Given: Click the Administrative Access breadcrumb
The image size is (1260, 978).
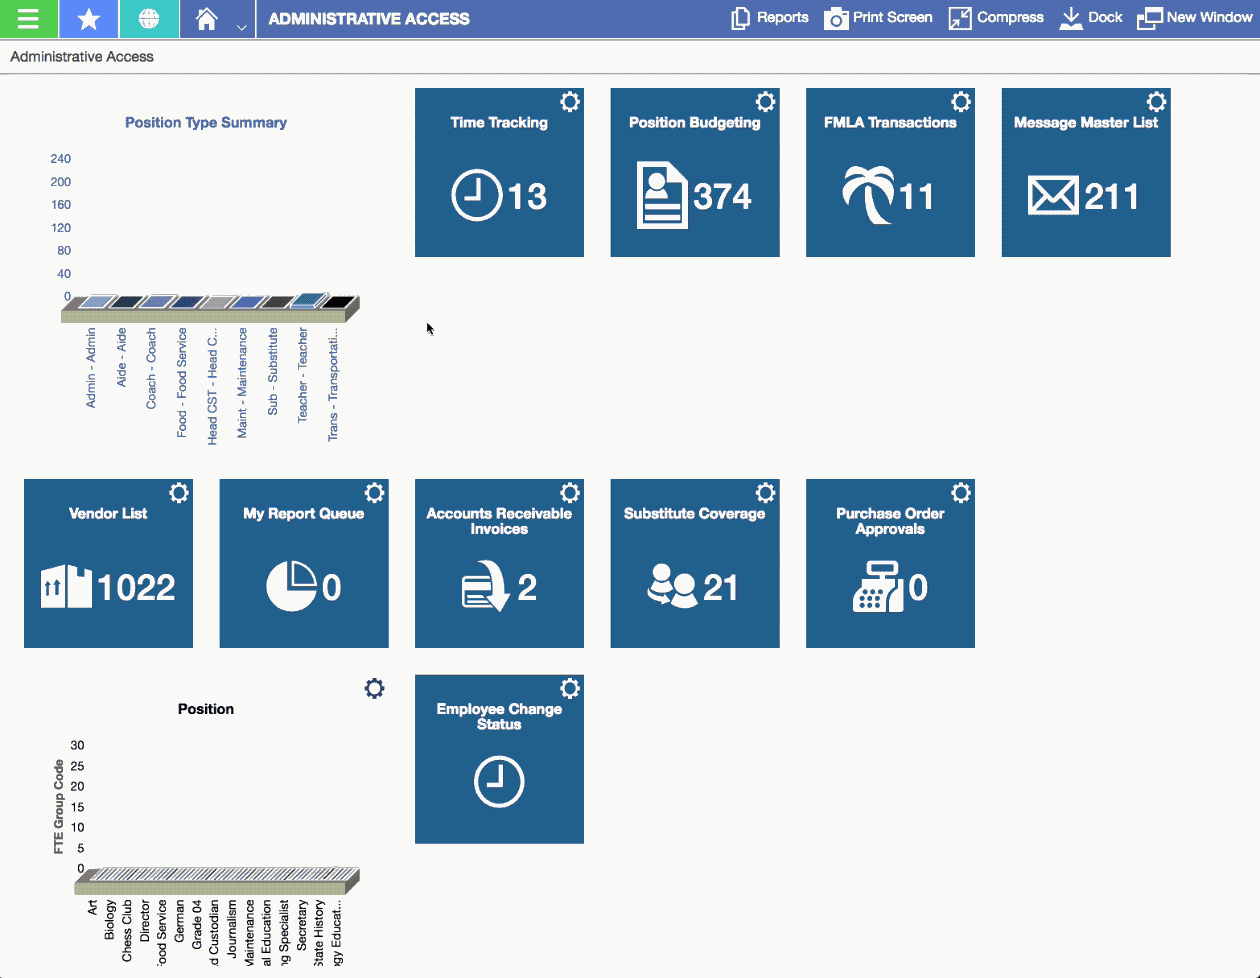Looking at the screenshot, I should tap(82, 57).
